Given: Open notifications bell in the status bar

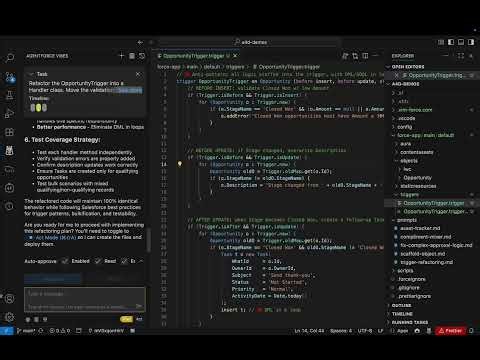Looking at the screenshot, I should coord(471,331).
